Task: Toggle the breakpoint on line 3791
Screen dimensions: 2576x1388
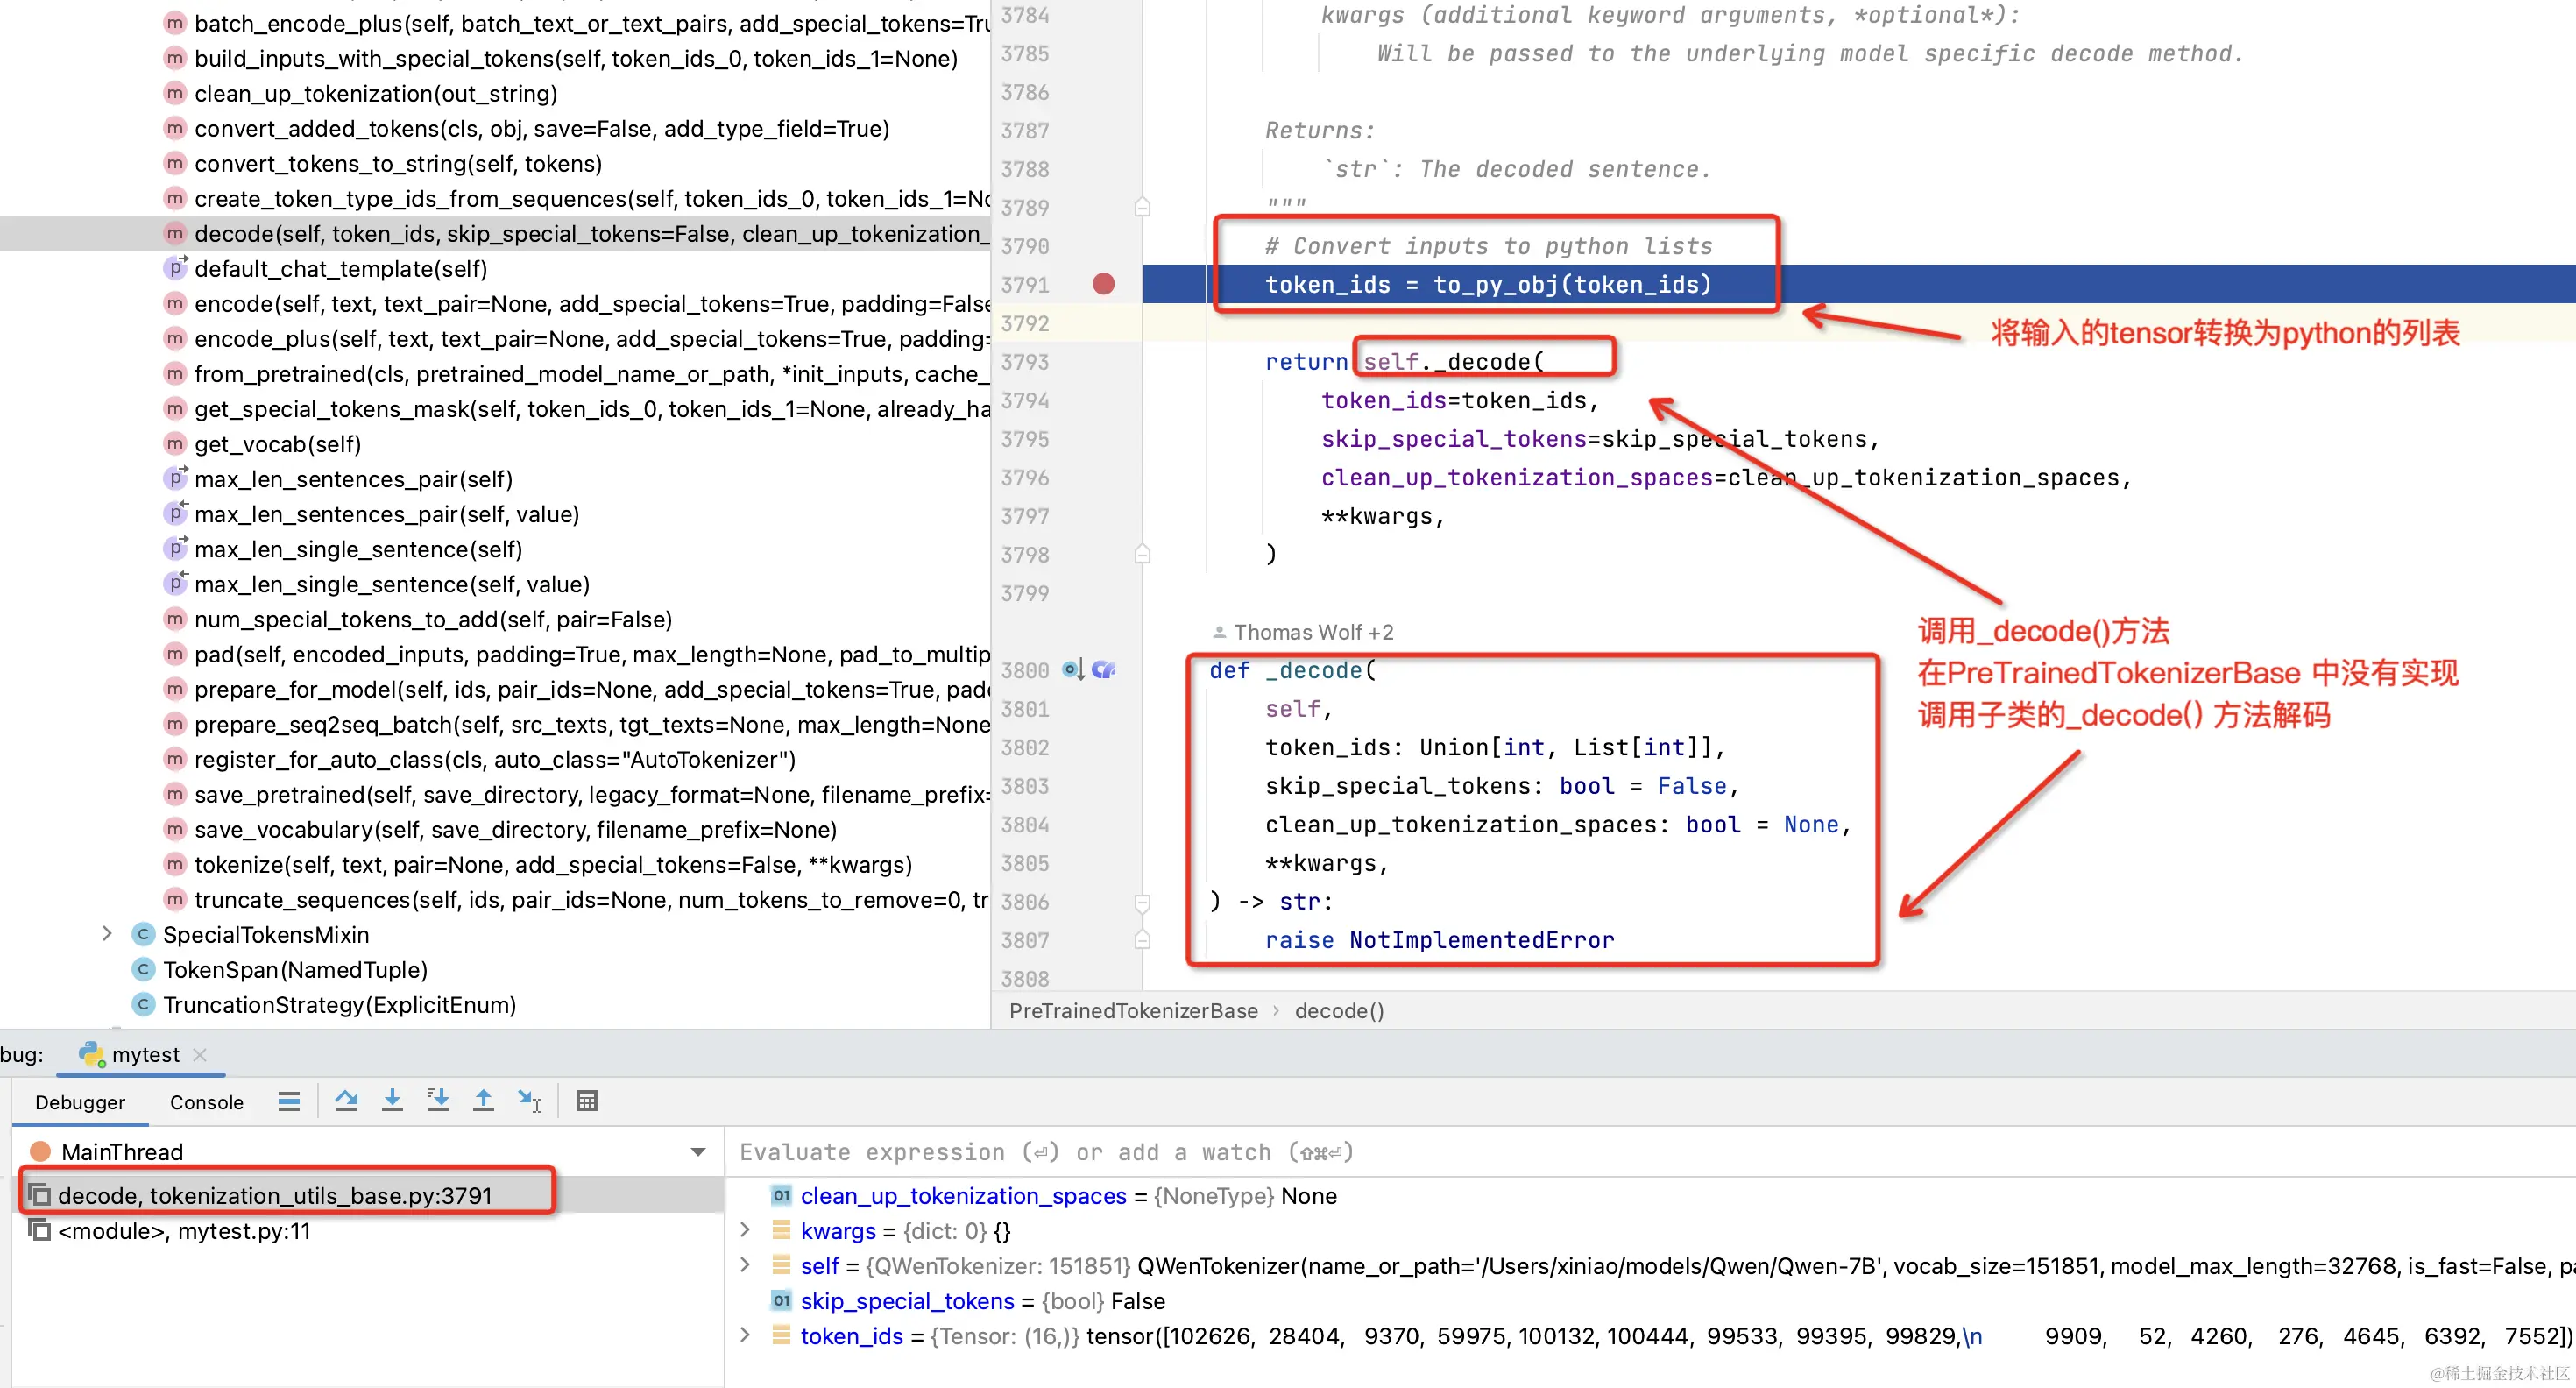Action: pyautogui.click(x=1103, y=285)
